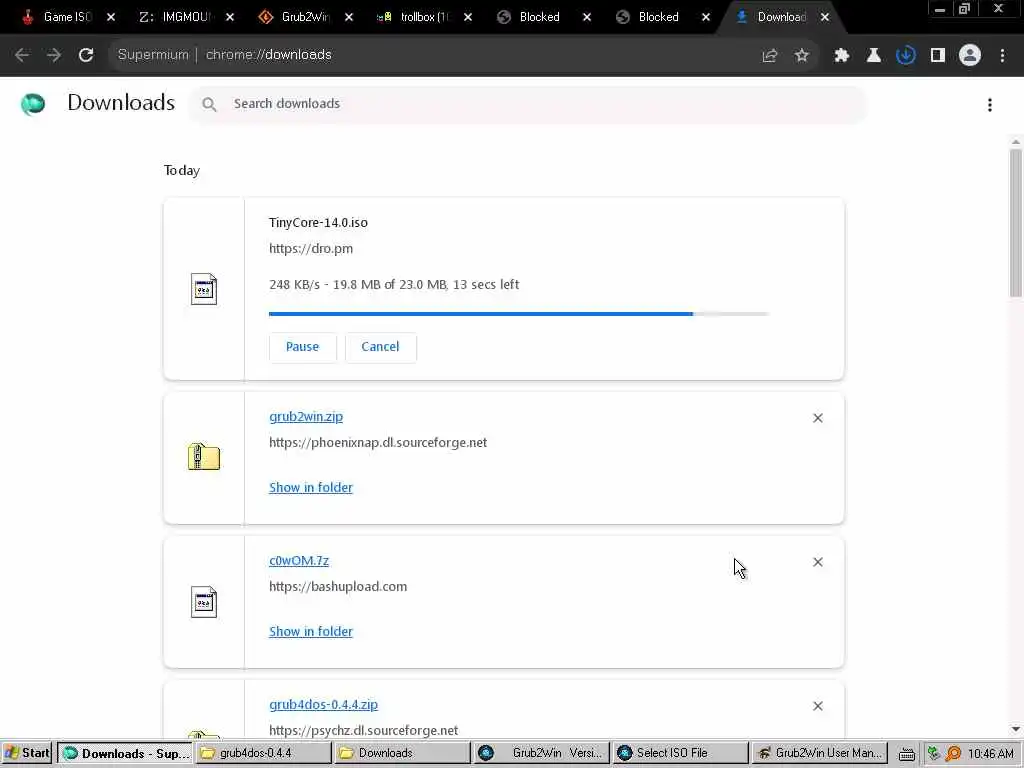Share this page via the share icon

click(x=770, y=56)
